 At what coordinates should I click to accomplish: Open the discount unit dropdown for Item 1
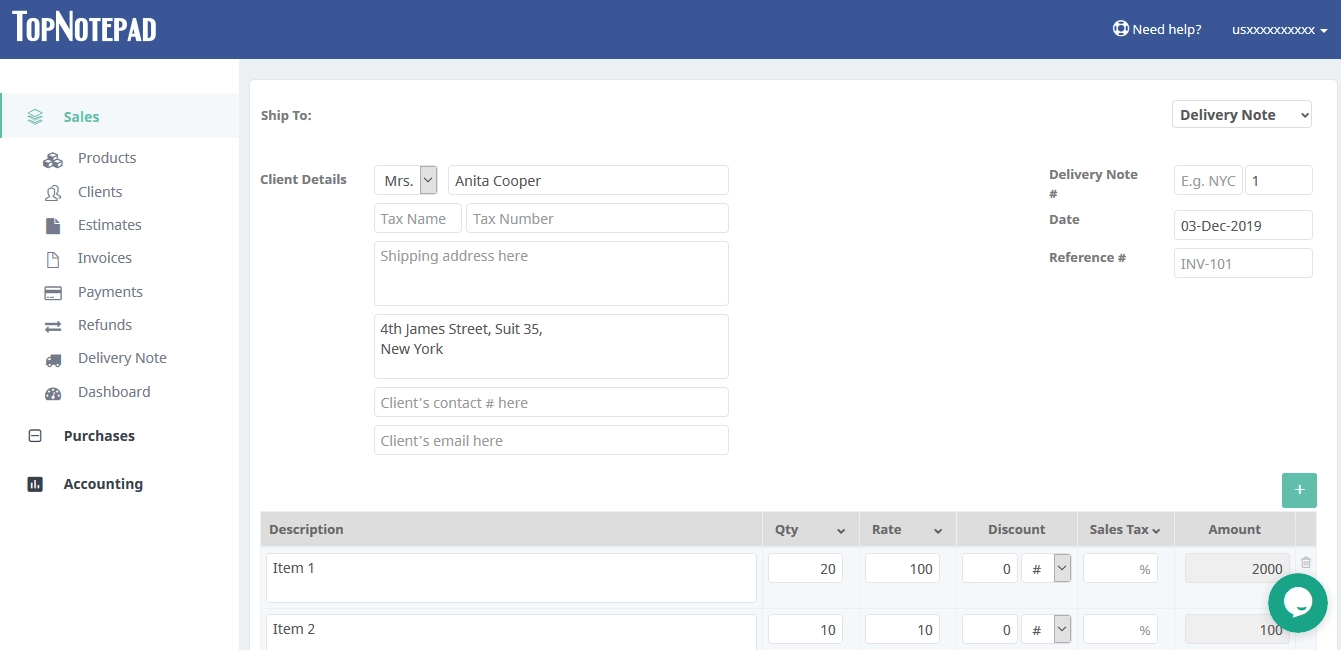(1062, 567)
